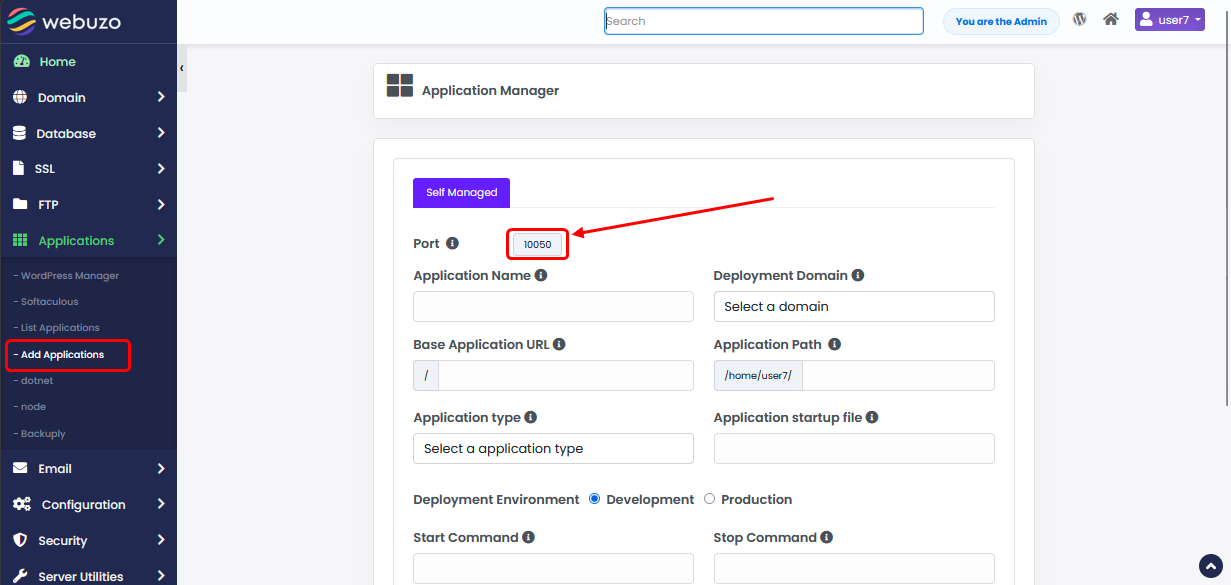Screen dimensions: 1231x585
Task: Click the home icon in top bar
Action: tap(1110, 19)
